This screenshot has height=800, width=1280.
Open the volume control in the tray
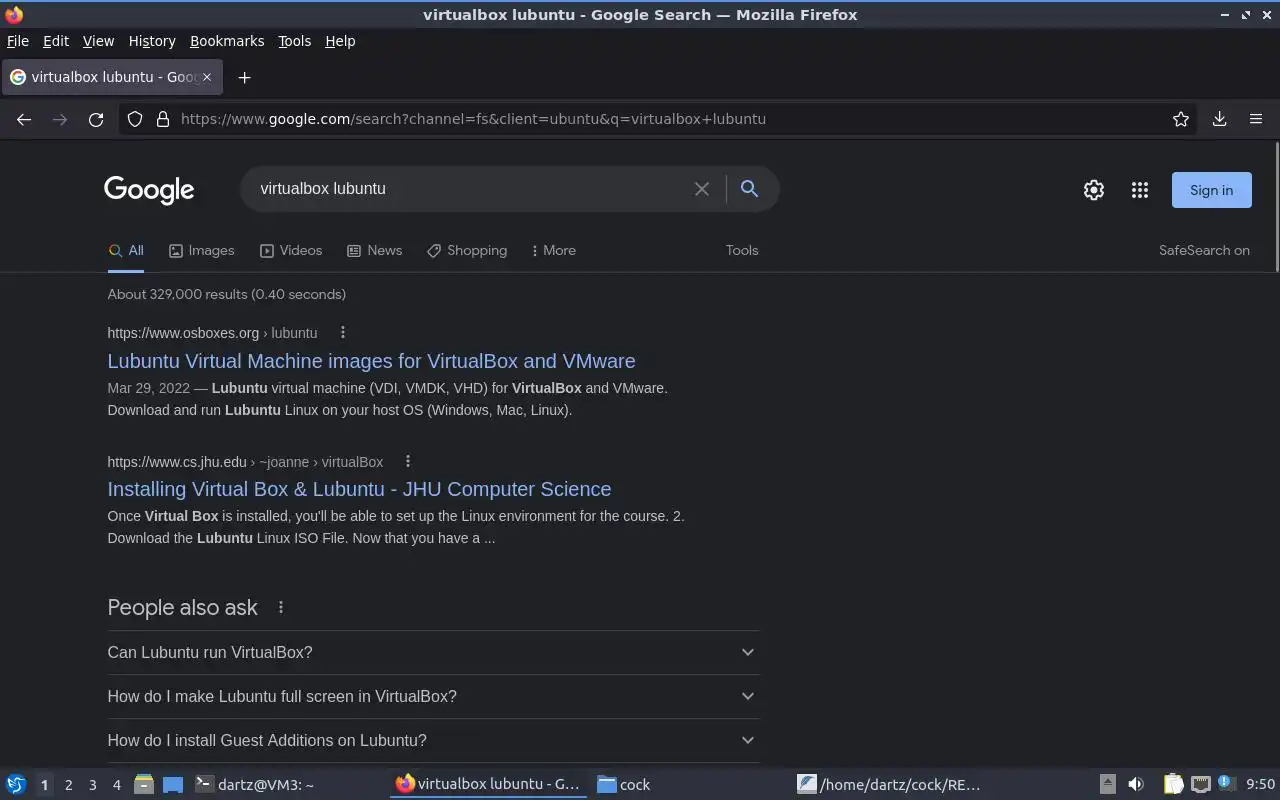click(x=1136, y=785)
